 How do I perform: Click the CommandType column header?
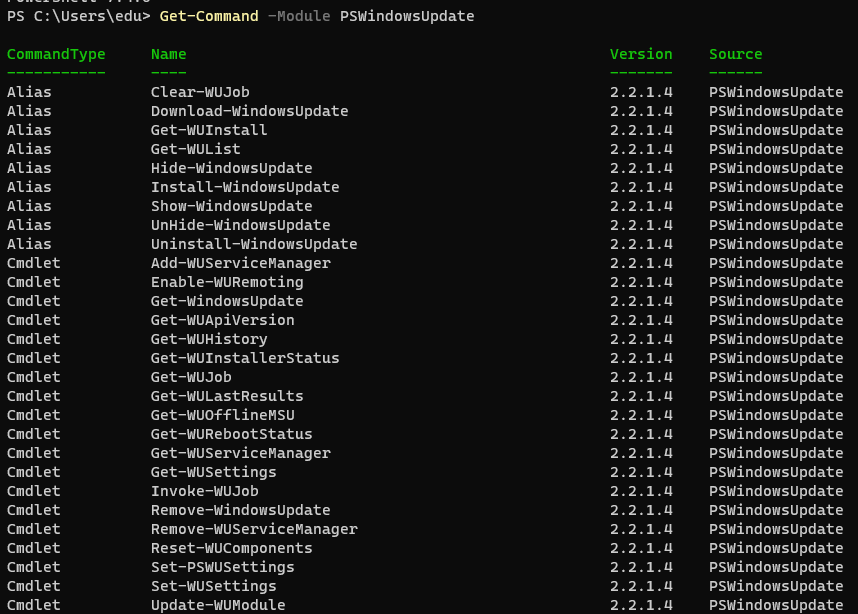56,54
